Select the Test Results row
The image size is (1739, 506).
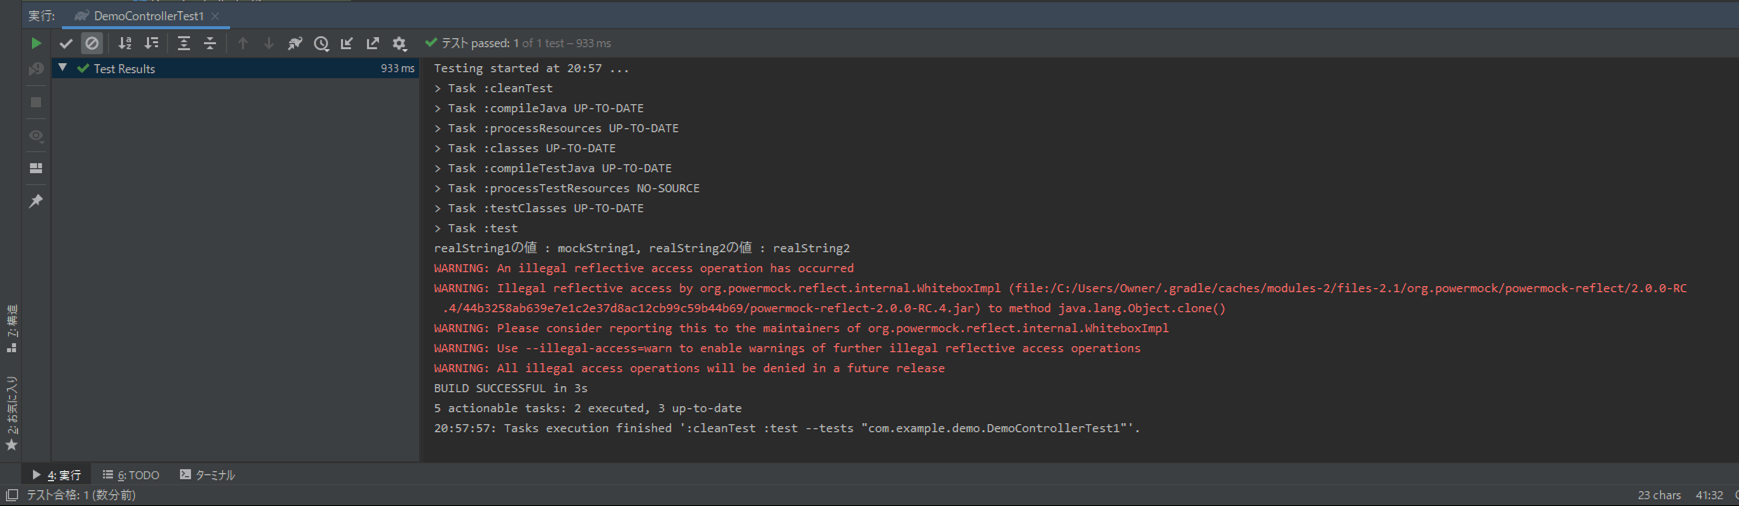point(236,68)
